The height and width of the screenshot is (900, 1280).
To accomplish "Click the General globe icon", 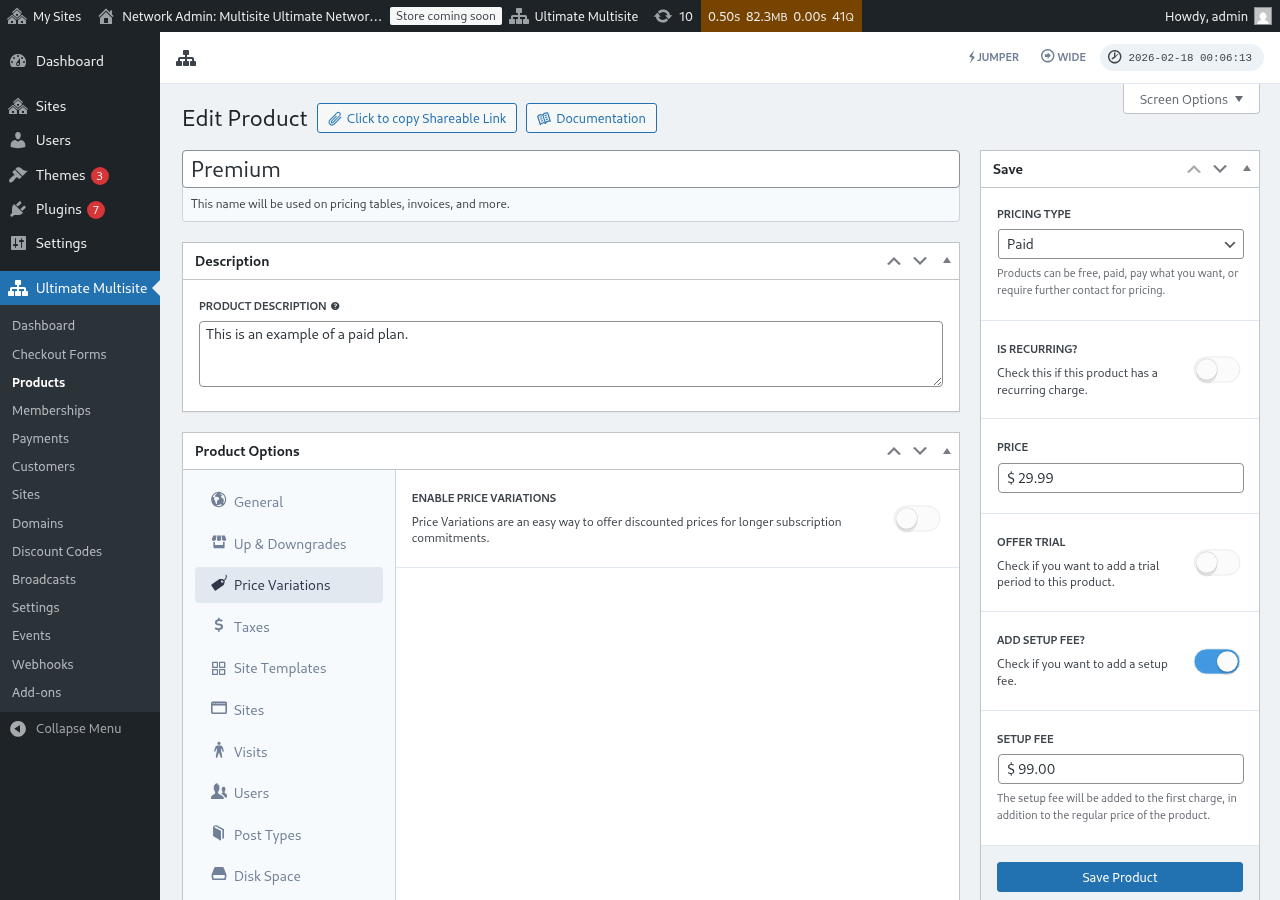I will click(x=218, y=500).
